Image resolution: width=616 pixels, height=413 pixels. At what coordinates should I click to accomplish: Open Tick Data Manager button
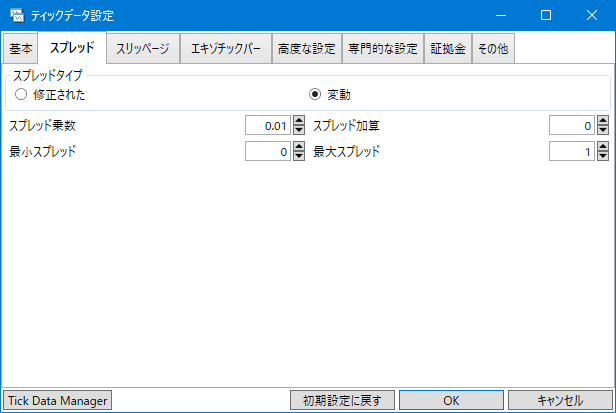click(57, 400)
